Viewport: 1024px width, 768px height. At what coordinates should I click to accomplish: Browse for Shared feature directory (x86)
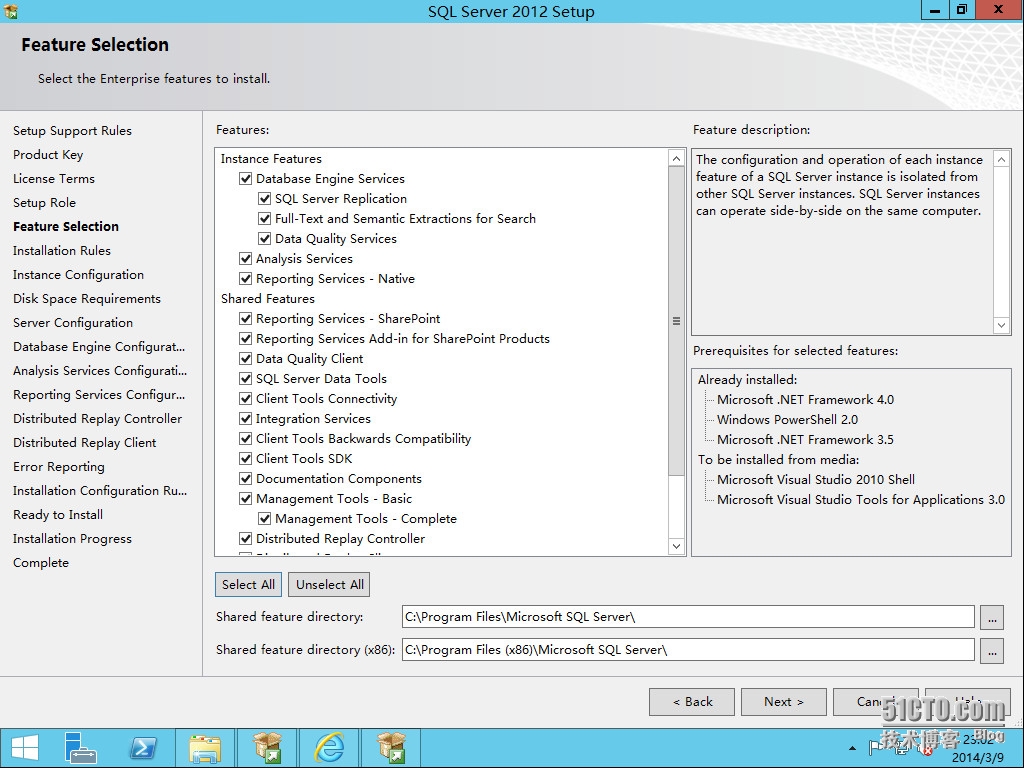992,650
